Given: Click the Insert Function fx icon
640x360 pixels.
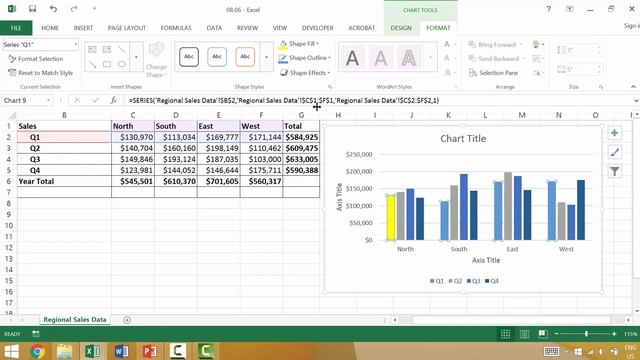Looking at the screenshot, I should point(113,100).
